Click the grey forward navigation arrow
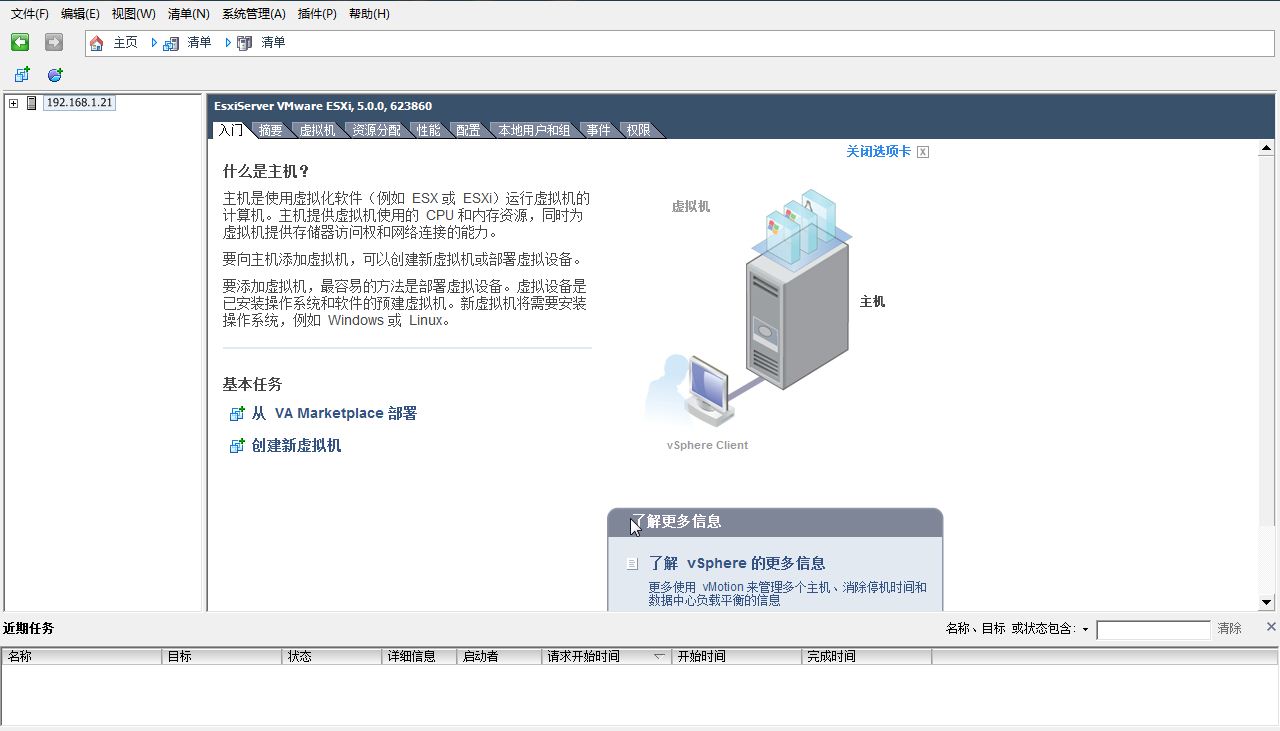 coord(54,42)
